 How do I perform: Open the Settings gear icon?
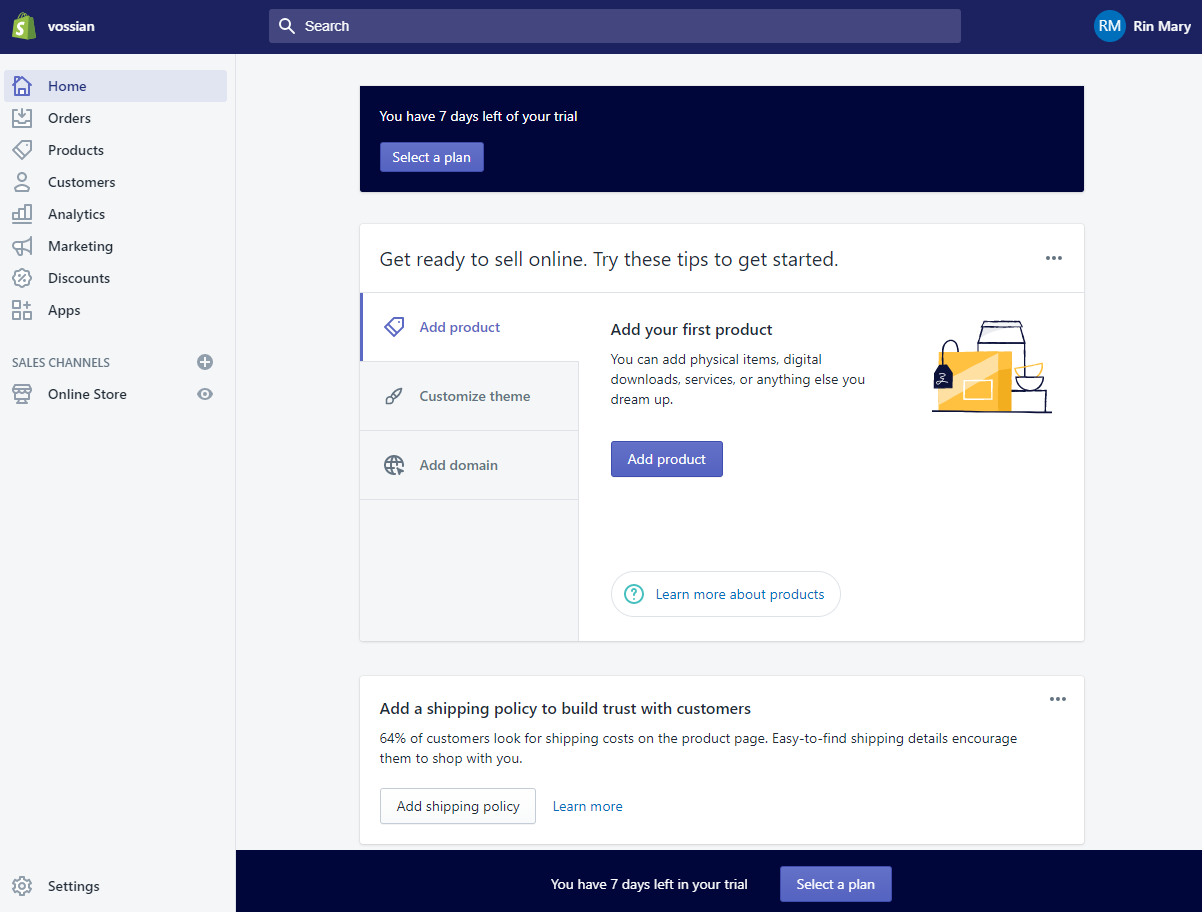22,886
